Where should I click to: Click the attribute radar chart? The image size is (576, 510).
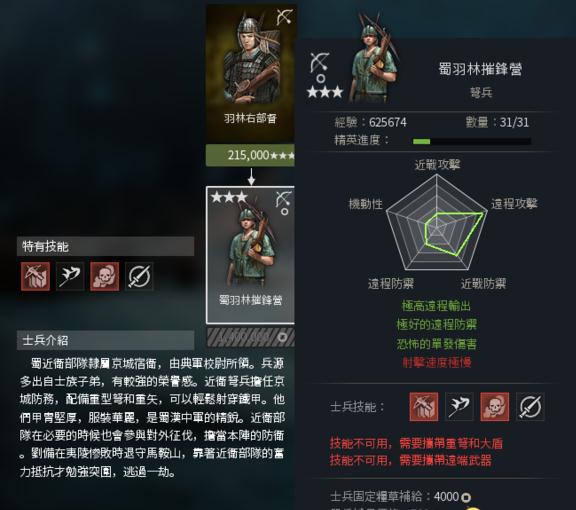pos(436,222)
